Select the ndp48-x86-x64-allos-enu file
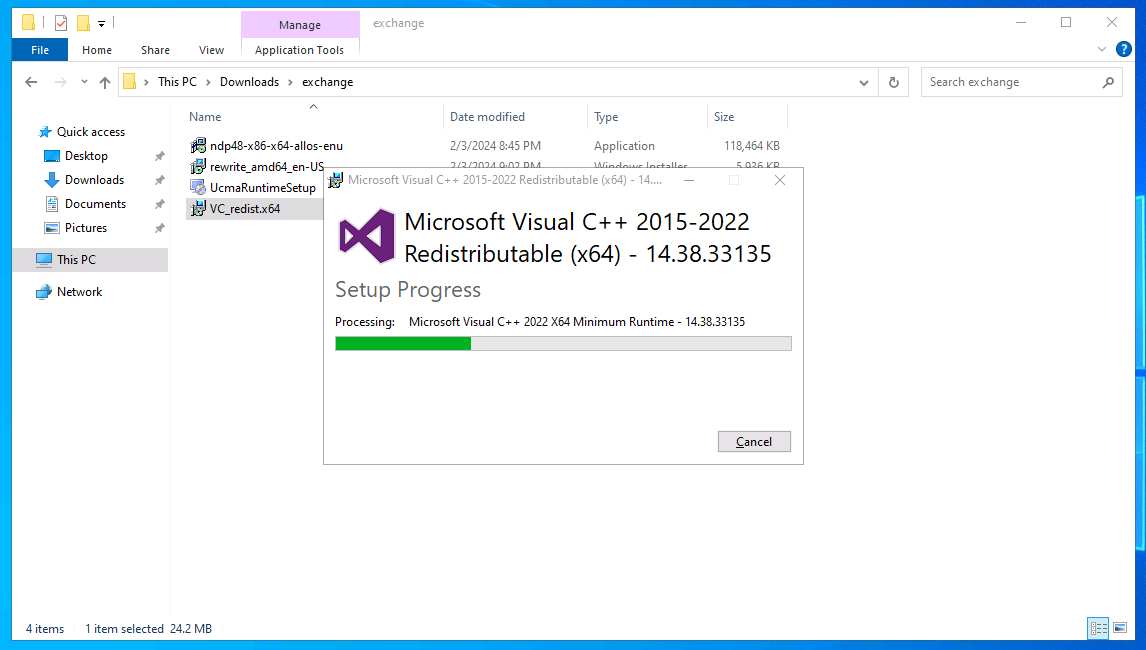Image resolution: width=1146 pixels, height=650 pixels. (276, 146)
